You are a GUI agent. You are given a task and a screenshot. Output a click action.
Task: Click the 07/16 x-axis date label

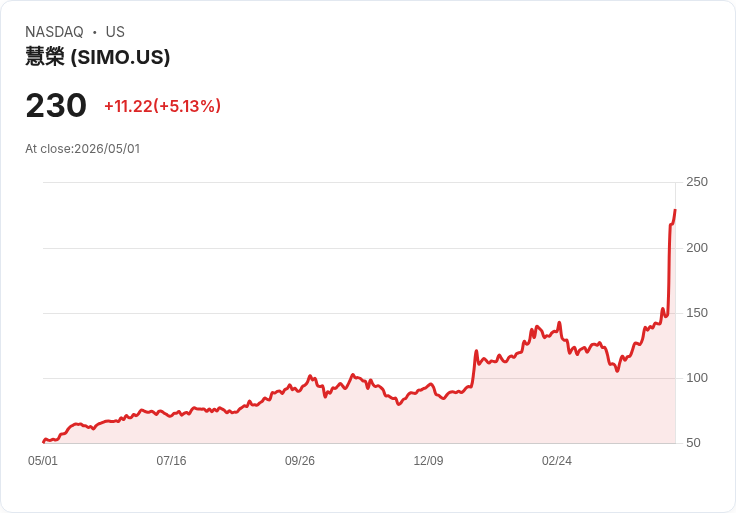[171, 461]
